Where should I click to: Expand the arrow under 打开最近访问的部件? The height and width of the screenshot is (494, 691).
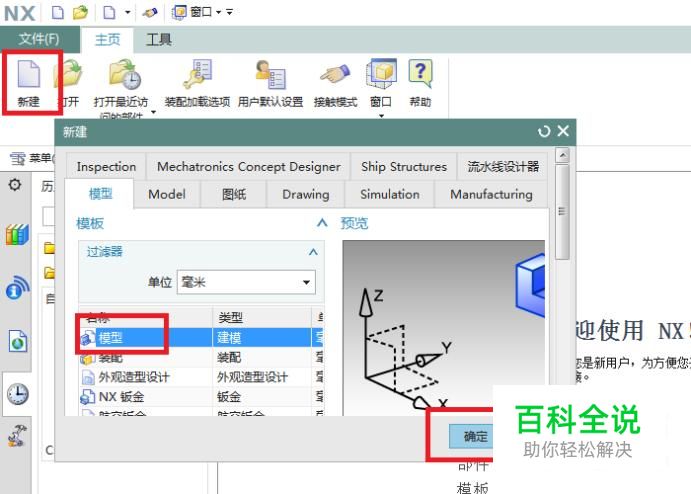click(x=153, y=113)
